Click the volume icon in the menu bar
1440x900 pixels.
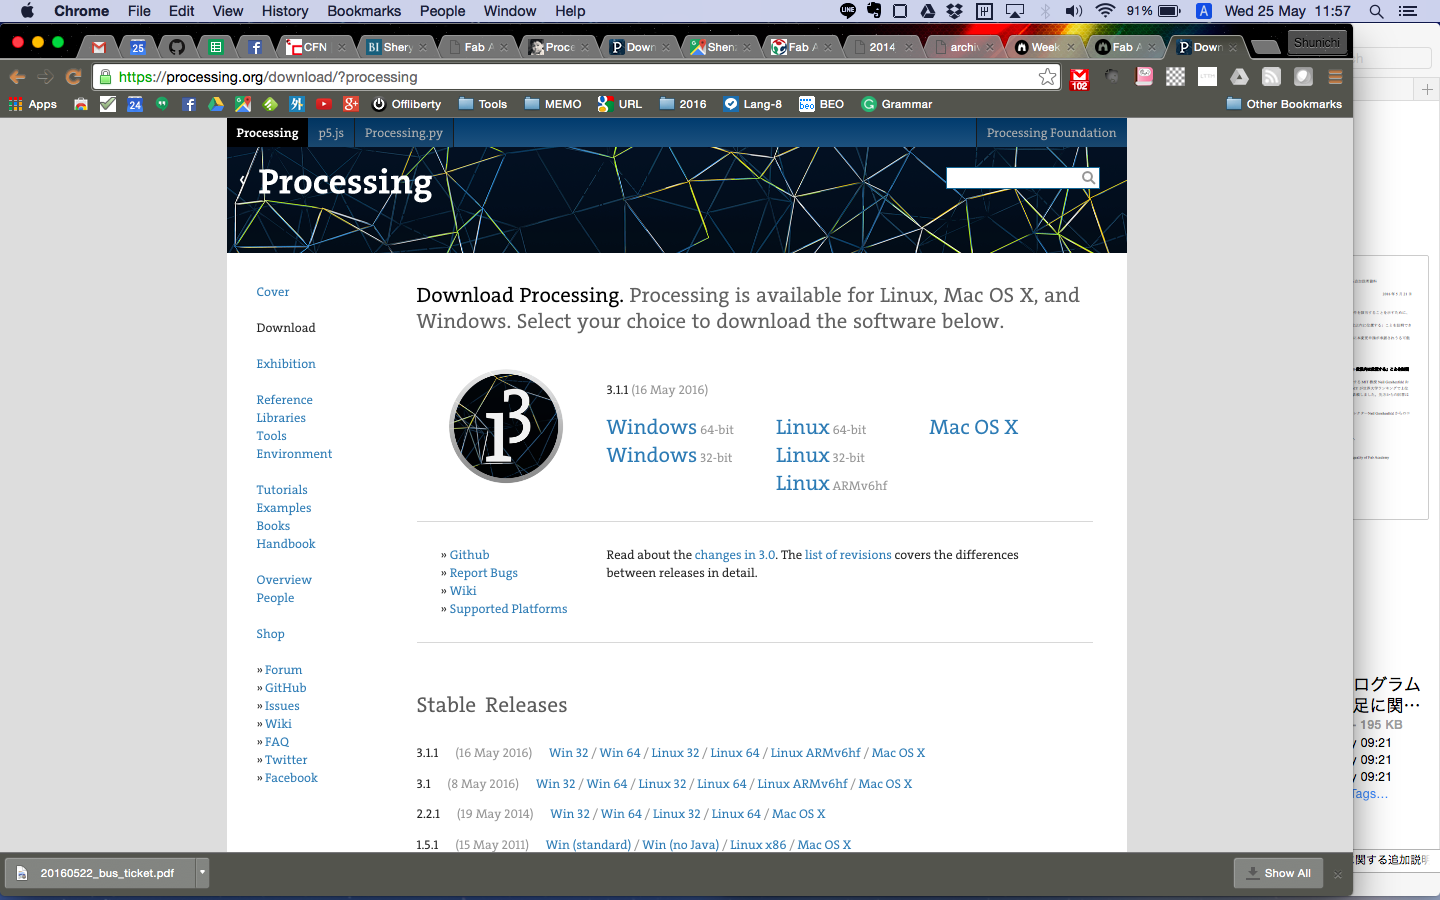click(x=1074, y=11)
